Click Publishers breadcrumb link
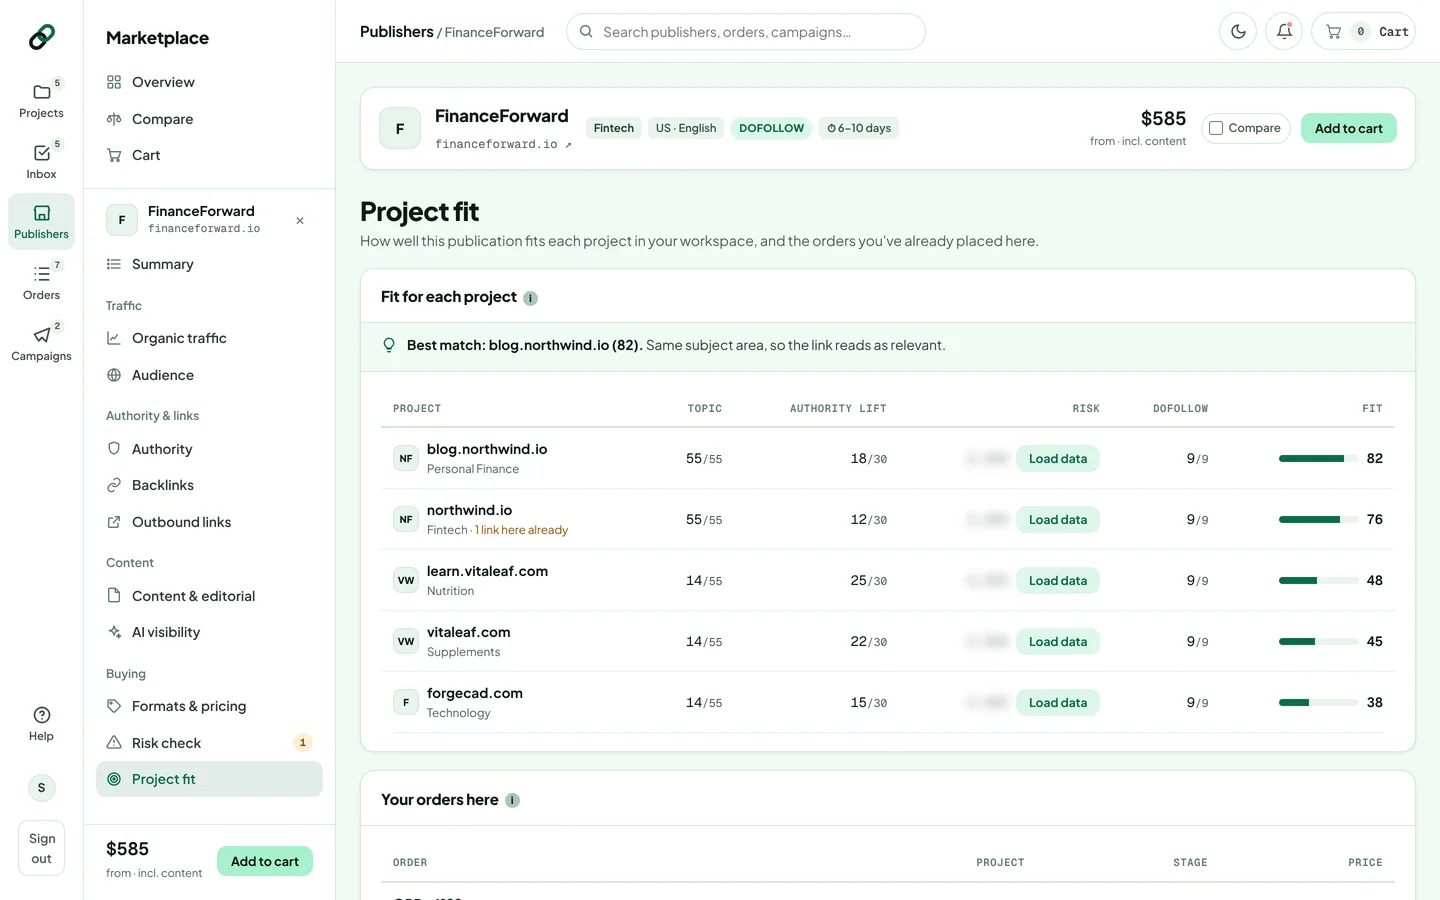Screen dimensions: 1440x900 pos(396,32)
